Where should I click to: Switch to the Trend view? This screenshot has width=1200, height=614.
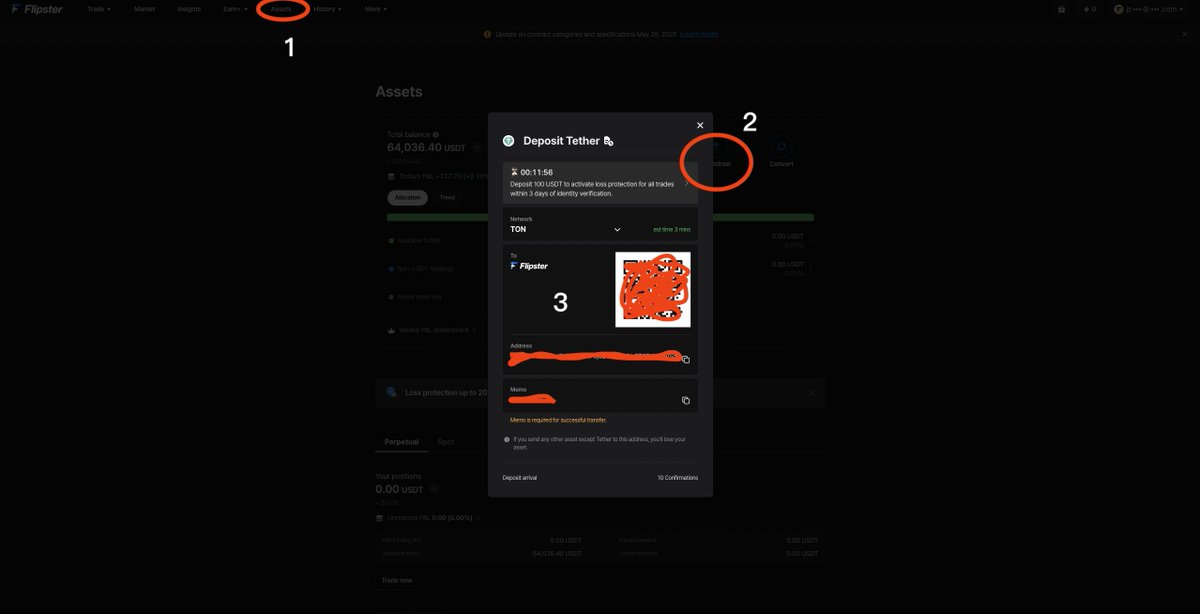[x=447, y=197]
